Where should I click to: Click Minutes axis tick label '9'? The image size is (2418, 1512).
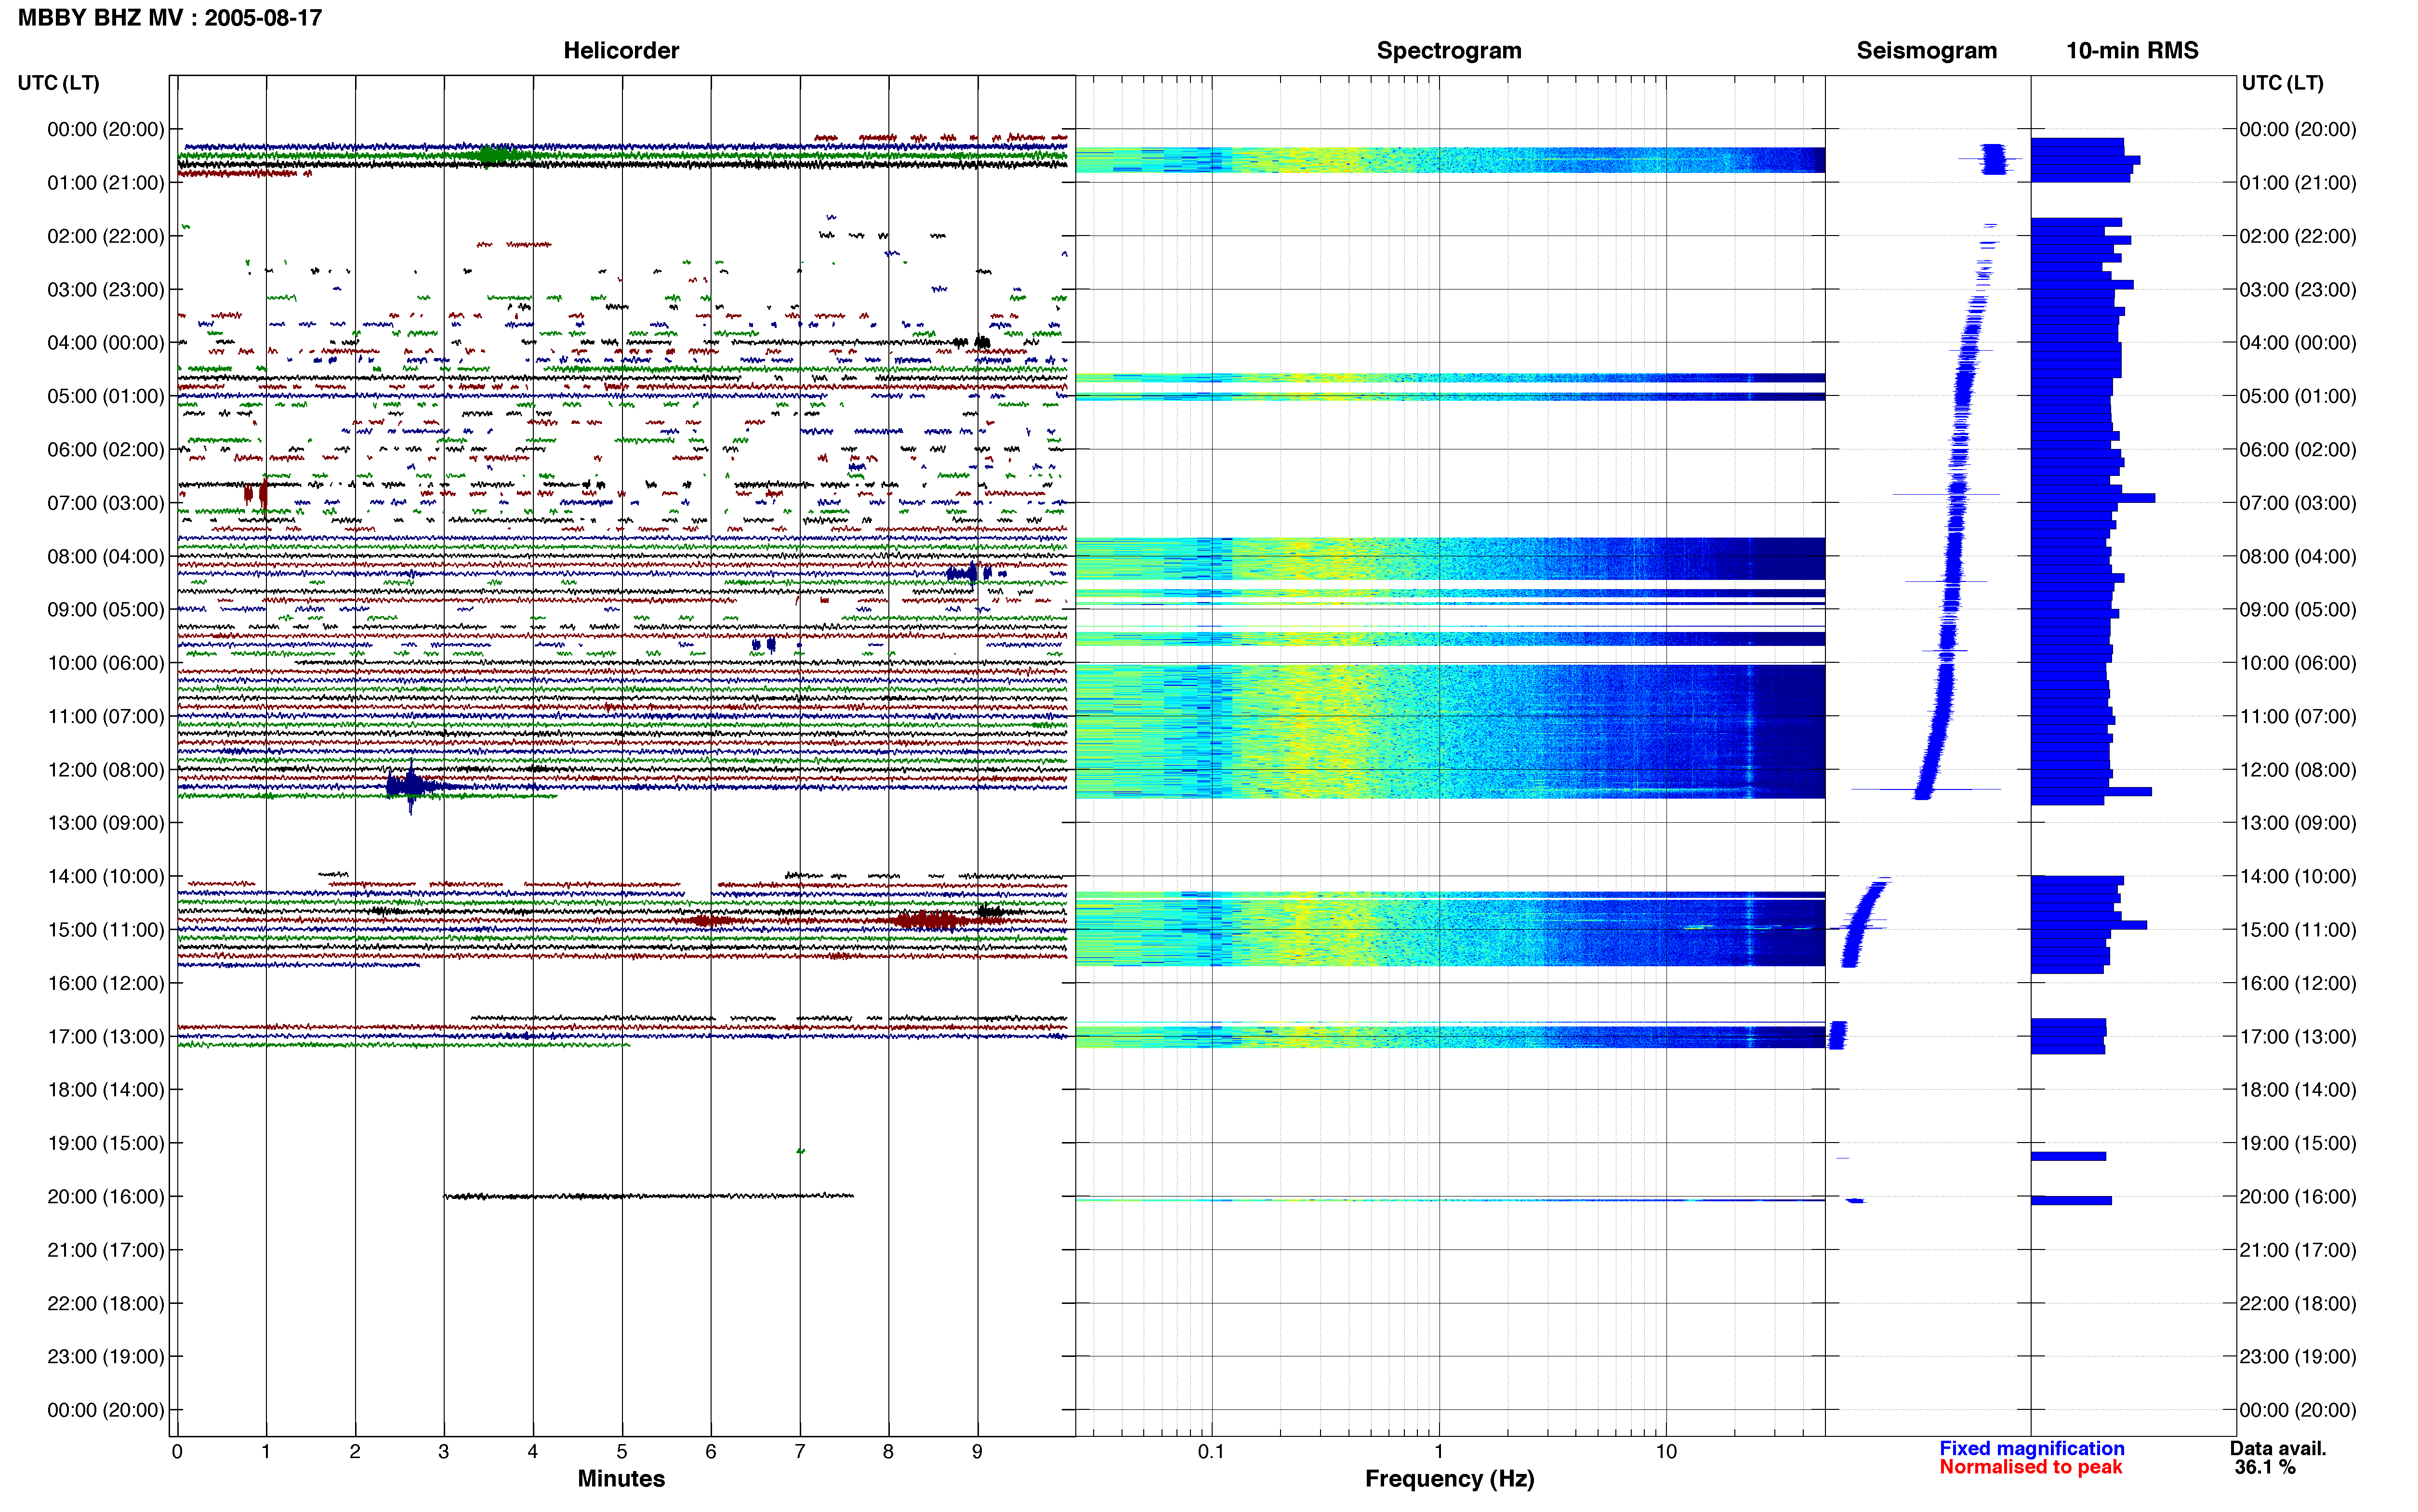(977, 1452)
